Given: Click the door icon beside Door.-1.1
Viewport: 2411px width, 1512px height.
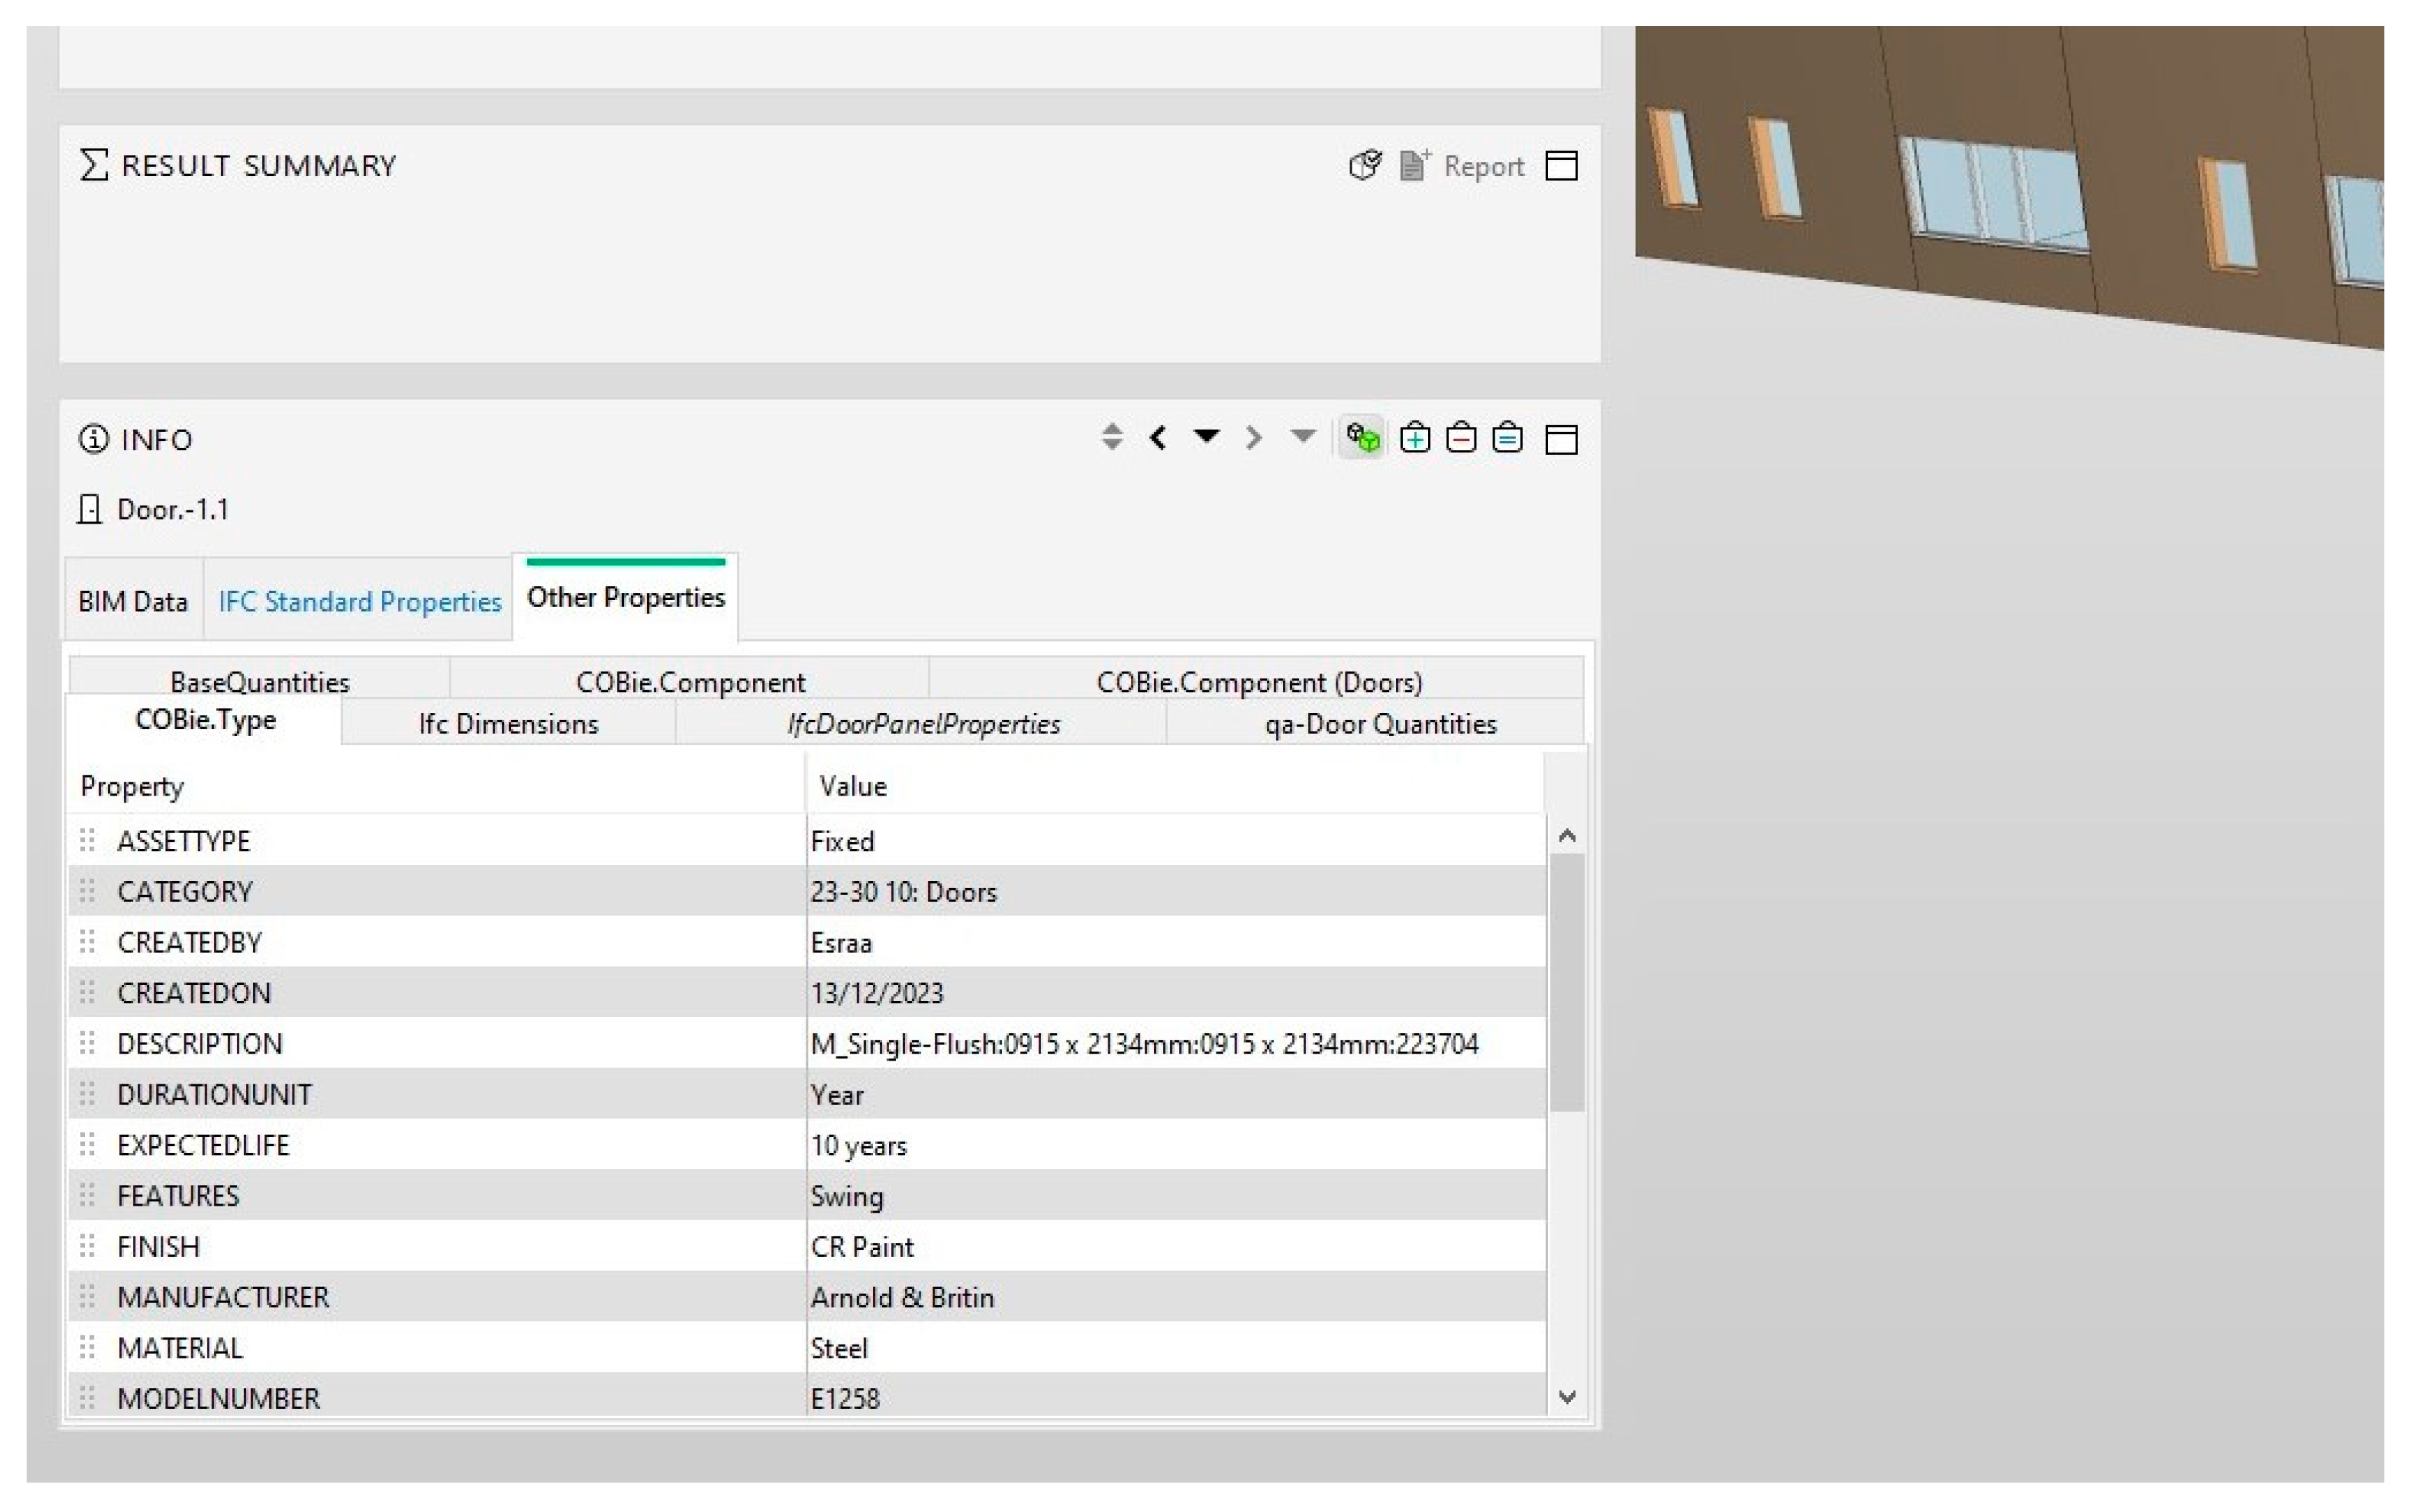Looking at the screenshot, I should (89, 509).
